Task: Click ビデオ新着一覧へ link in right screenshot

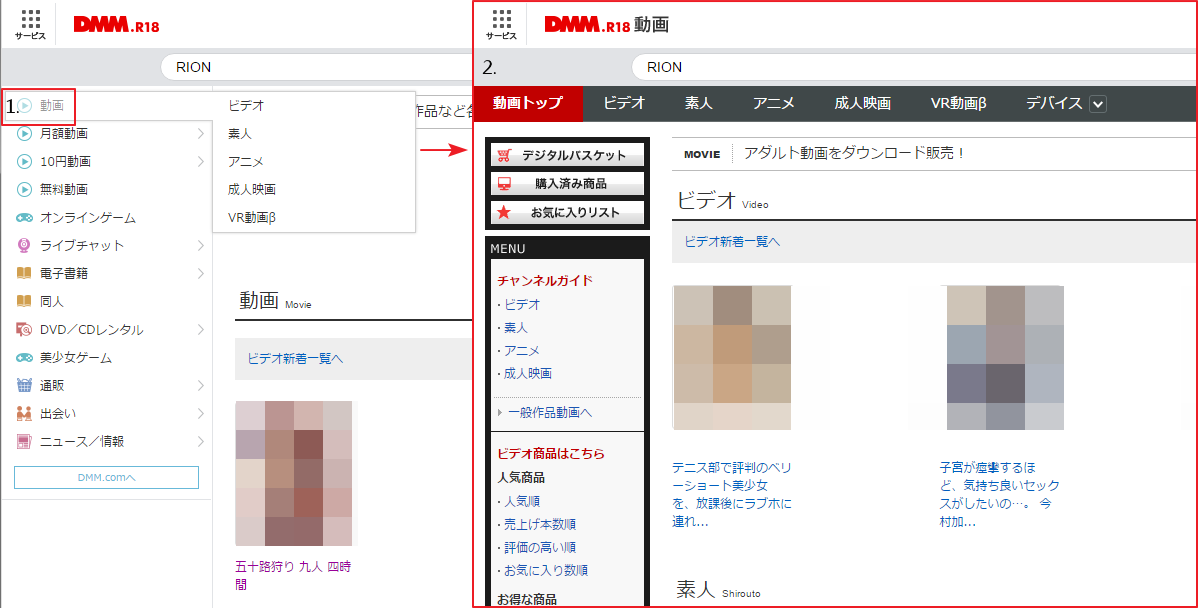Action: coord(732,241)
